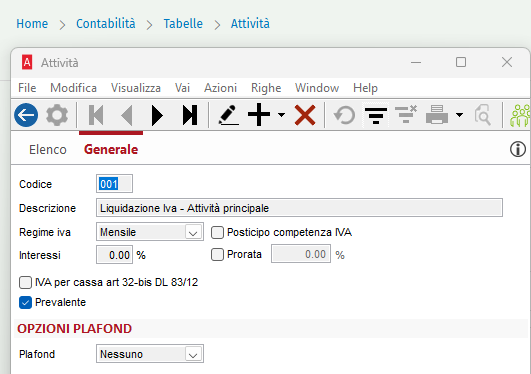This screenshot has width=531, height=374.
Task: Go to previous record arrow
Action: tap(127, 115)
